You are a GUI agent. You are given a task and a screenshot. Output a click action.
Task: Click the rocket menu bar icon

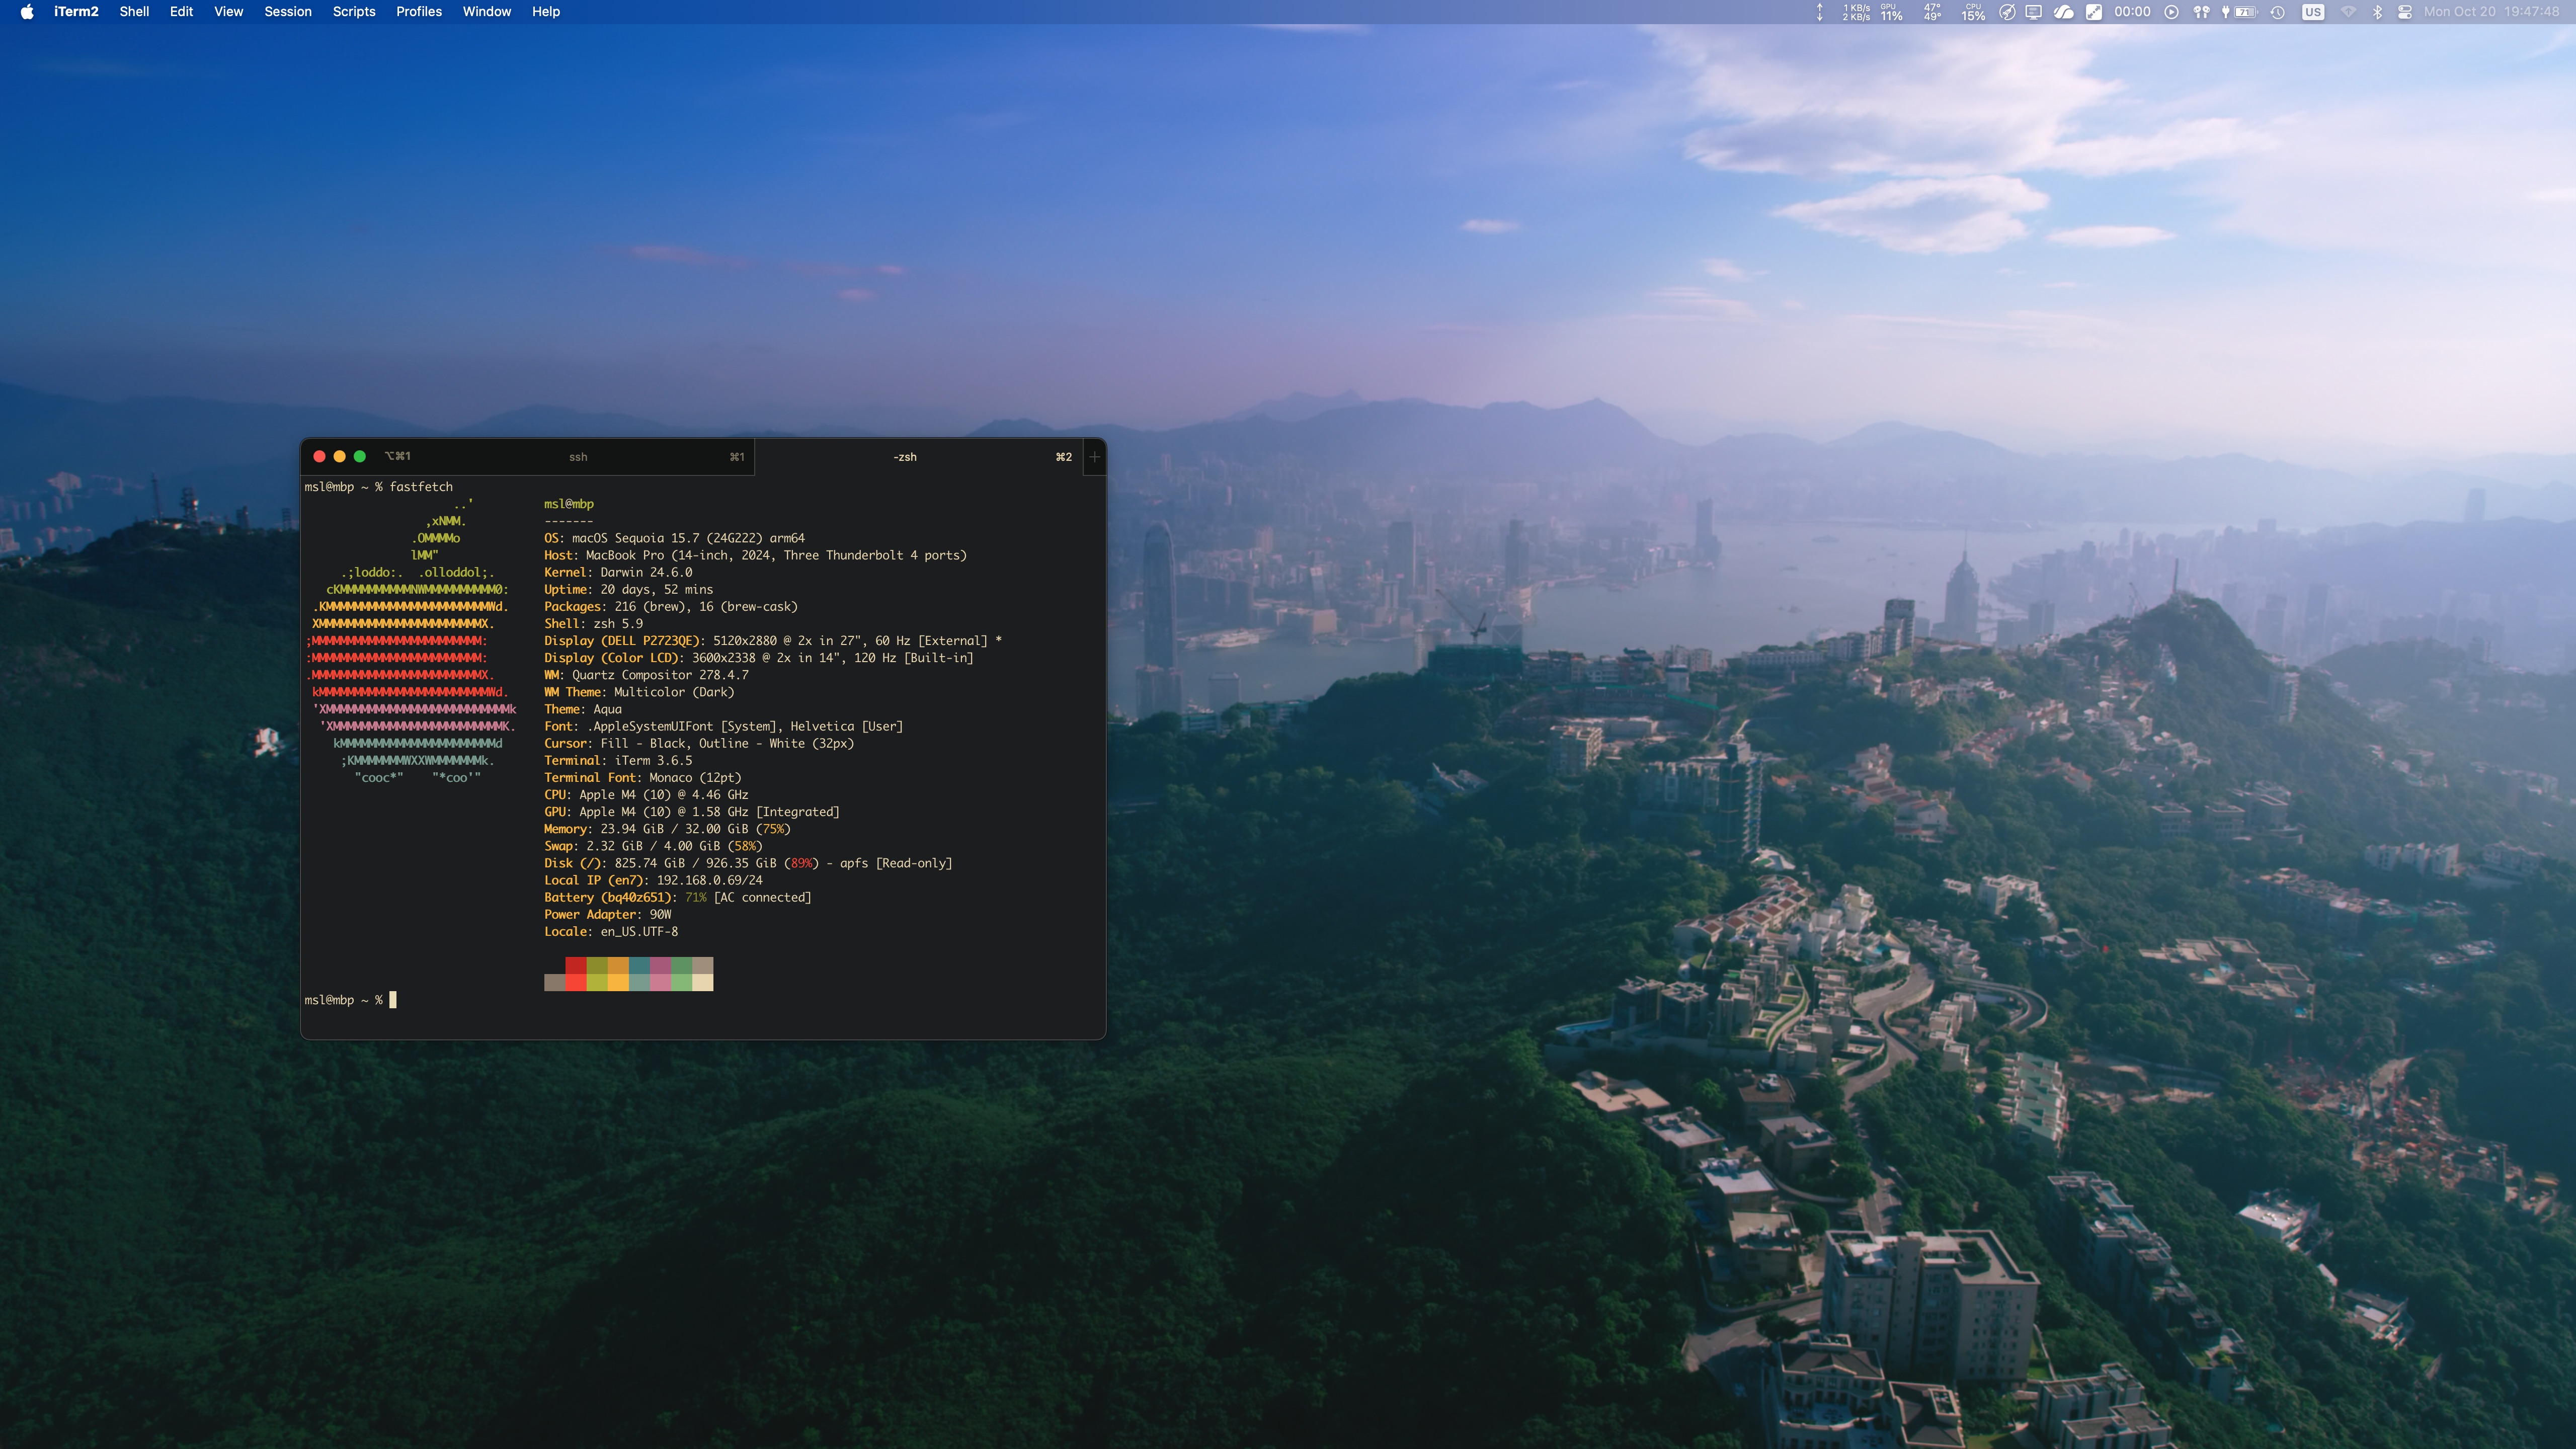pyautogui.click(x=2007, y=12)
